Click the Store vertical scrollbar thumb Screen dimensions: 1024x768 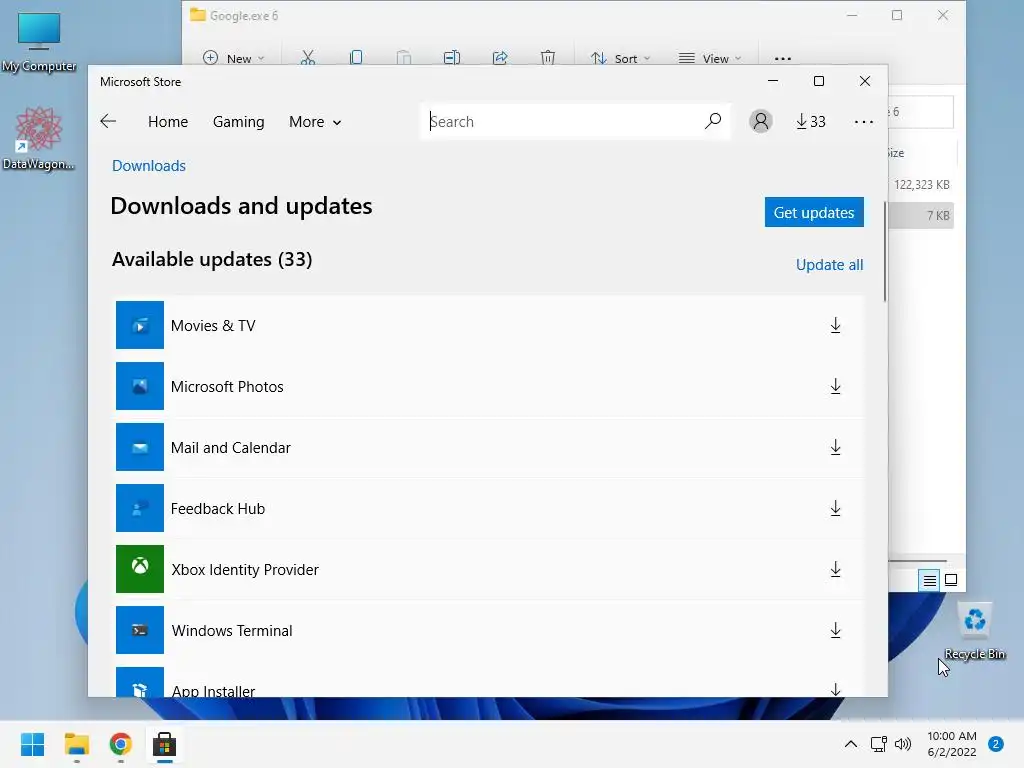point(885,251)
